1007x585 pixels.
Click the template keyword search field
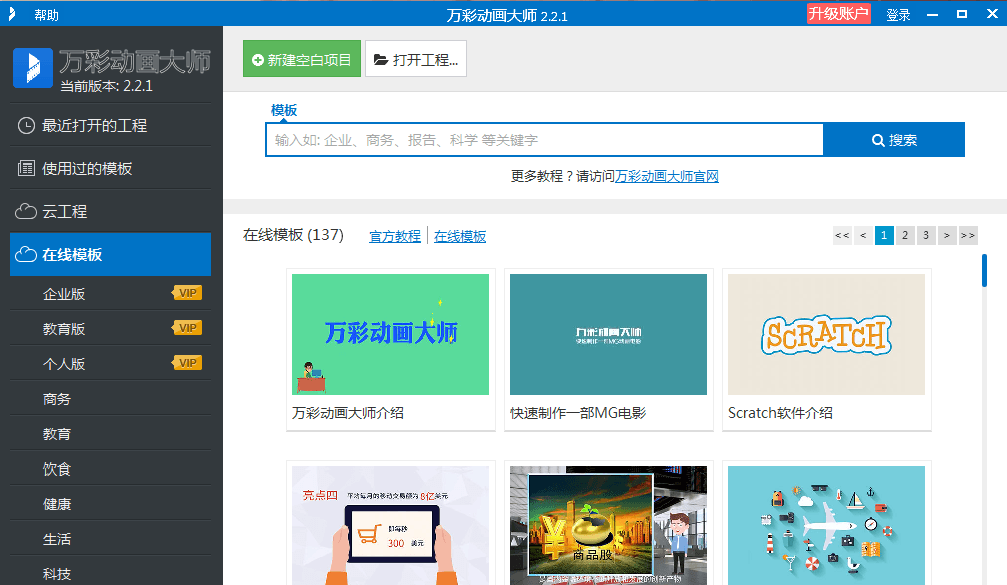[545, 139]
